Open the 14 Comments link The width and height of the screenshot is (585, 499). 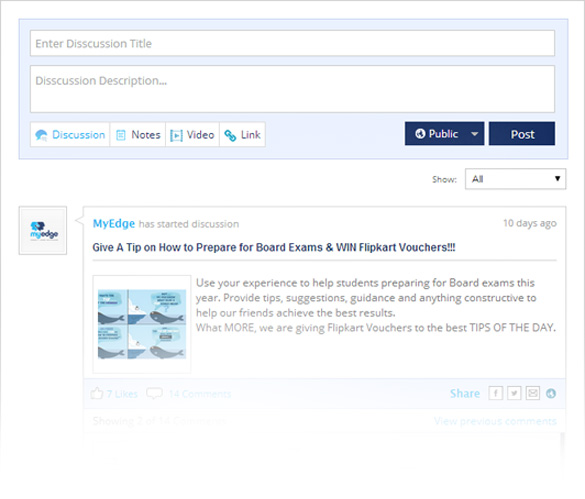click(200, 394)
